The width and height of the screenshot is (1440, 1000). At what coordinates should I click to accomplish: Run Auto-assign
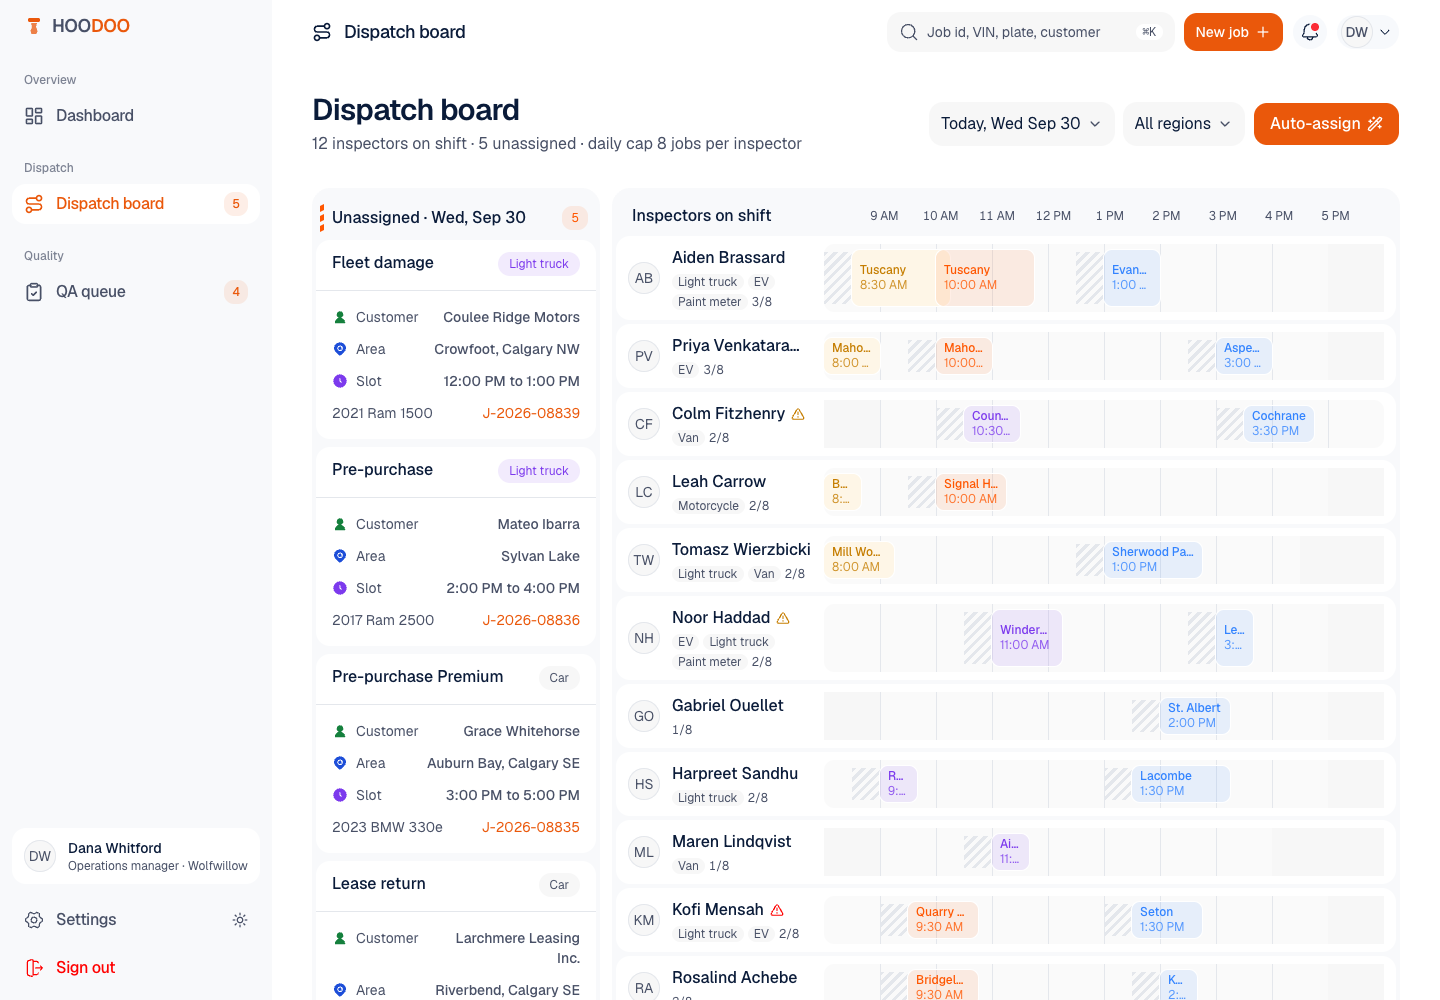click(1326, 124)
